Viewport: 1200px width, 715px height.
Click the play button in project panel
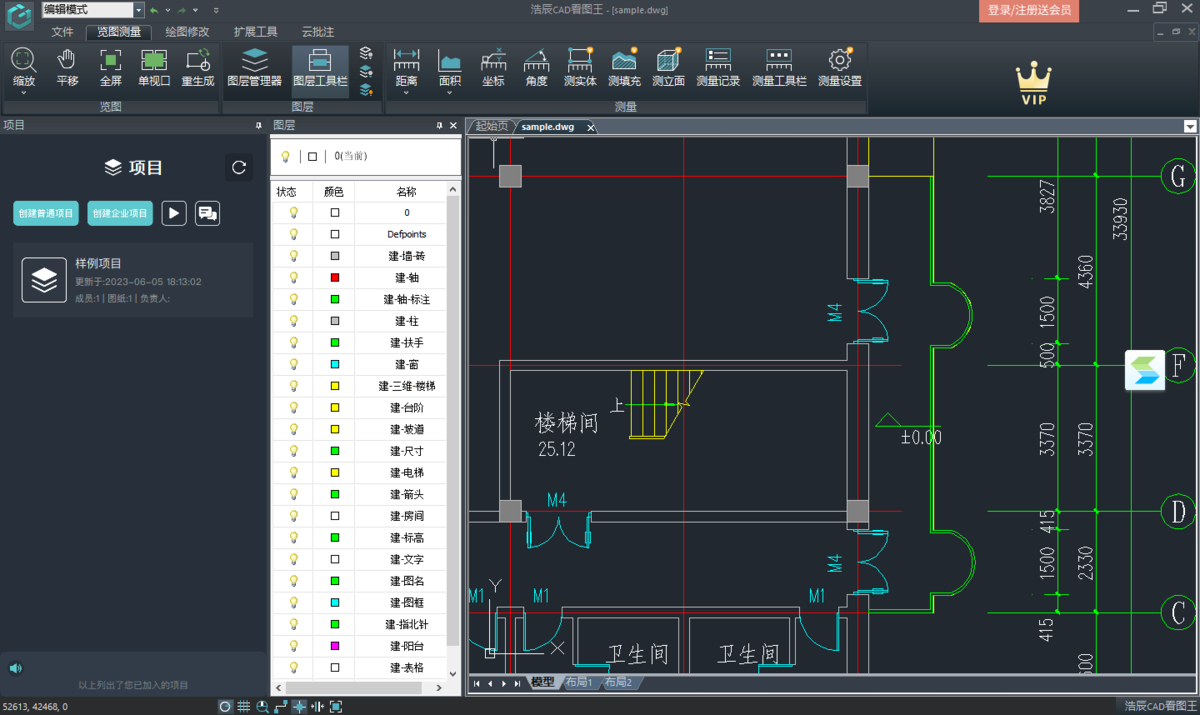(x=174, y=213)
